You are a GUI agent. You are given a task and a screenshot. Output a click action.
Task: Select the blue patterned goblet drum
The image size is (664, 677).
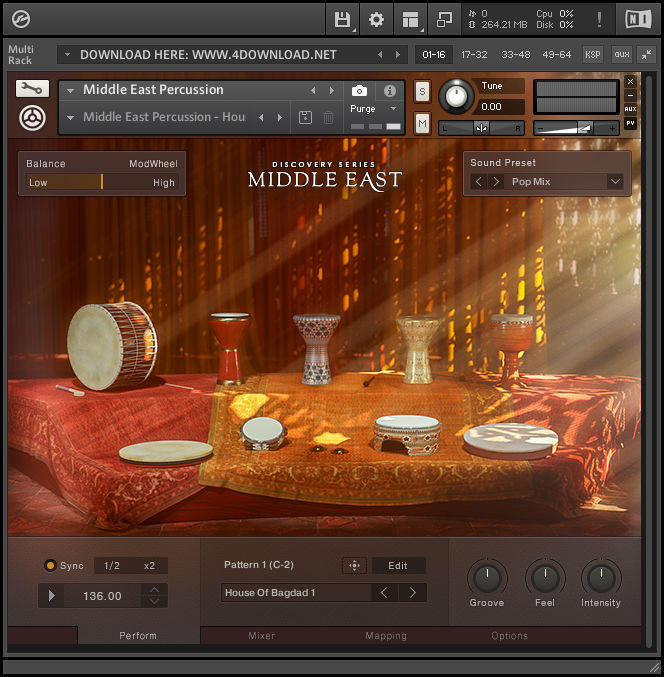pyautogui.click(x=316, y=349)
